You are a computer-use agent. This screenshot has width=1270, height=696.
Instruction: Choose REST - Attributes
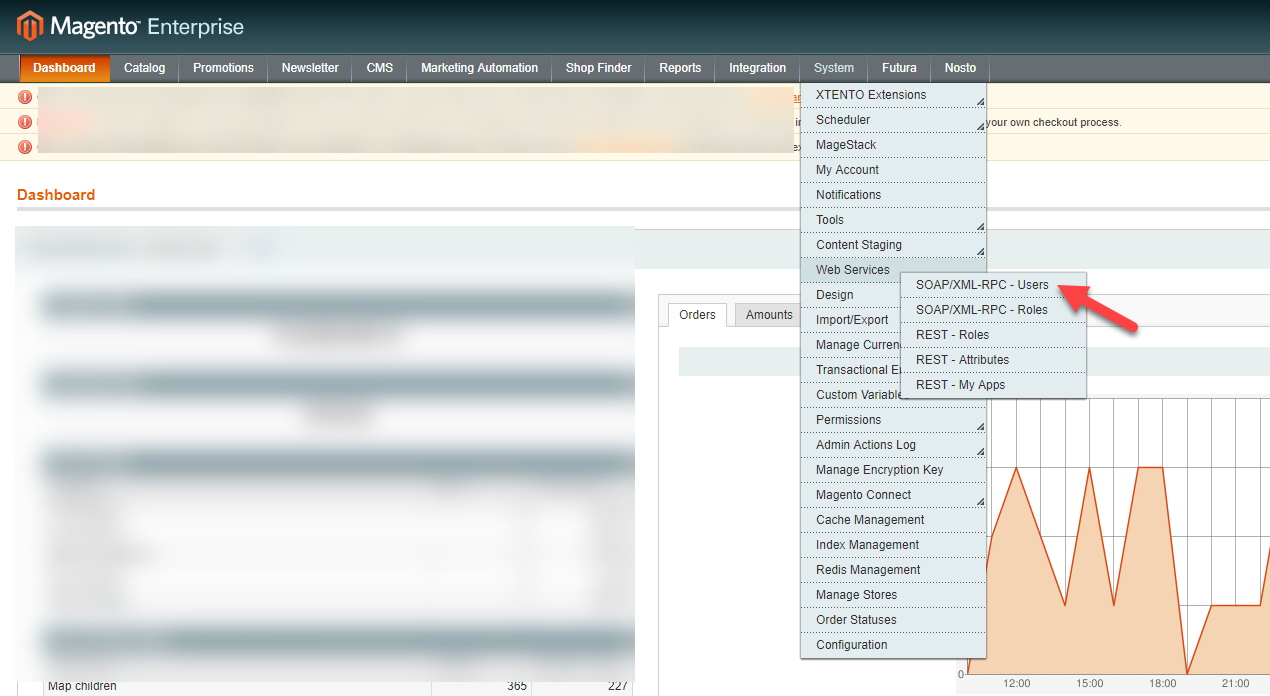coord(993,360)
